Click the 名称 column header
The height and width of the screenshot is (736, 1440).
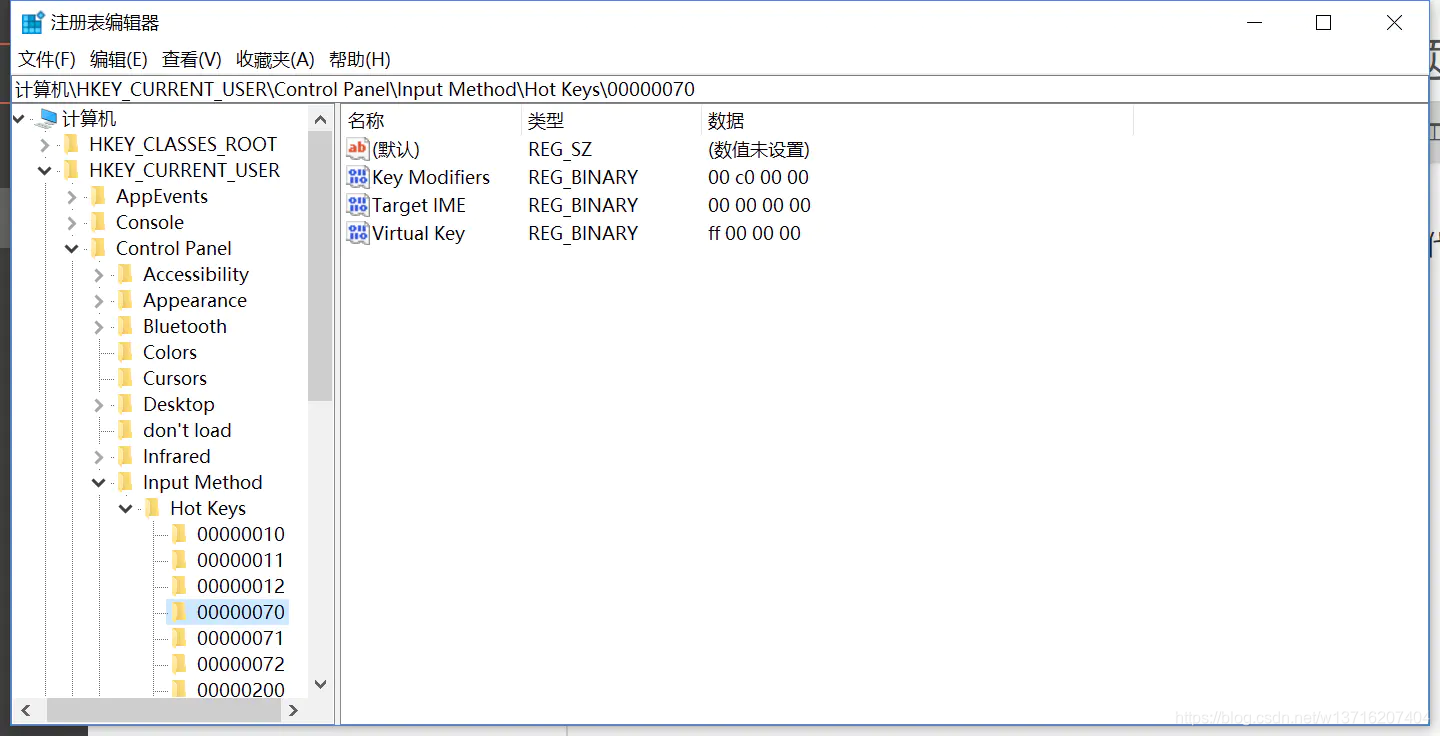367,120
